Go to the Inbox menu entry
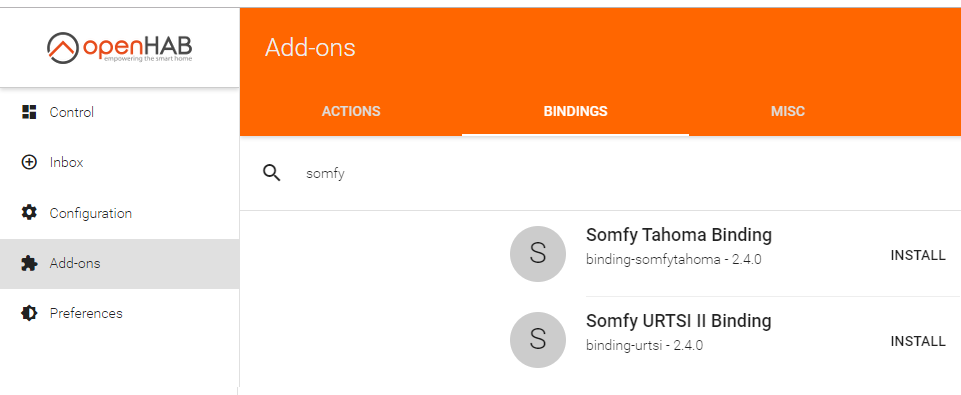The width and height of the screenshot is (961, 395). pyautogui.click(x=120, y=163)
